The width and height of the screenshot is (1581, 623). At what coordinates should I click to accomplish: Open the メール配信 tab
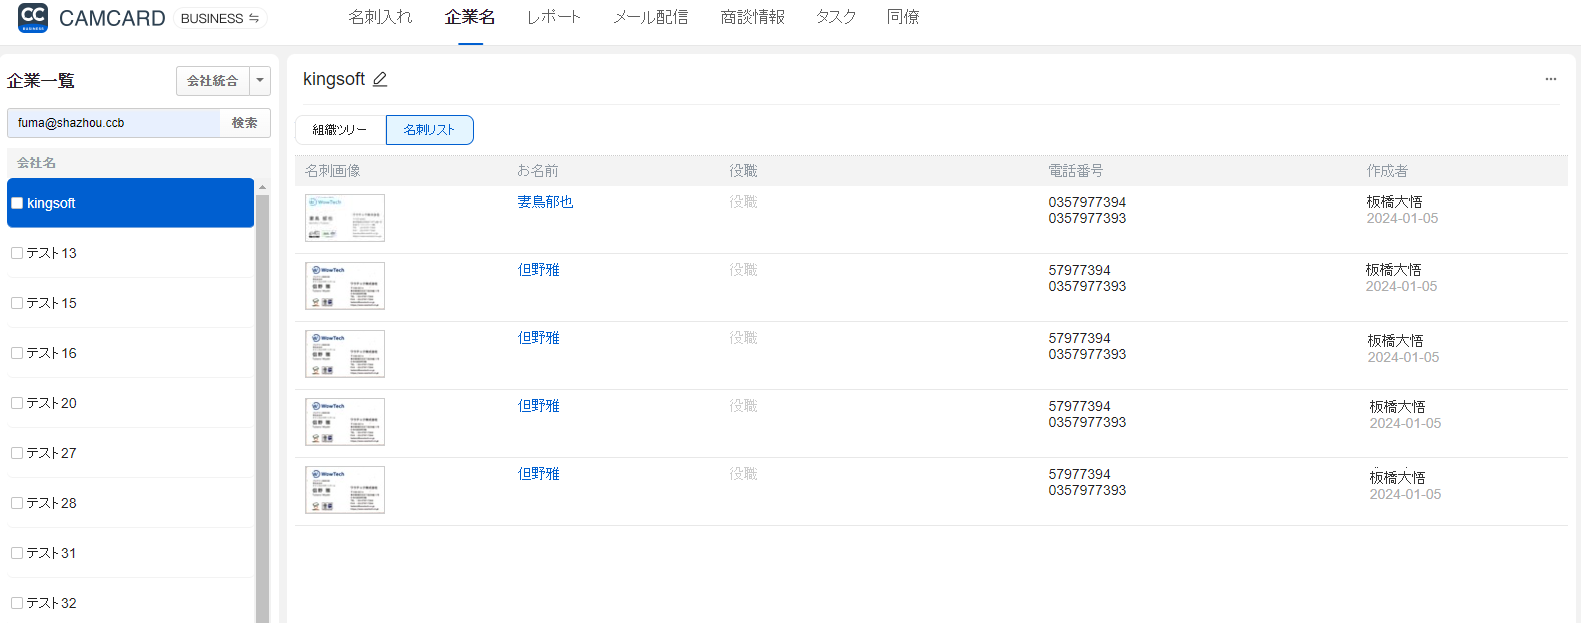click(x=651, y=17)
